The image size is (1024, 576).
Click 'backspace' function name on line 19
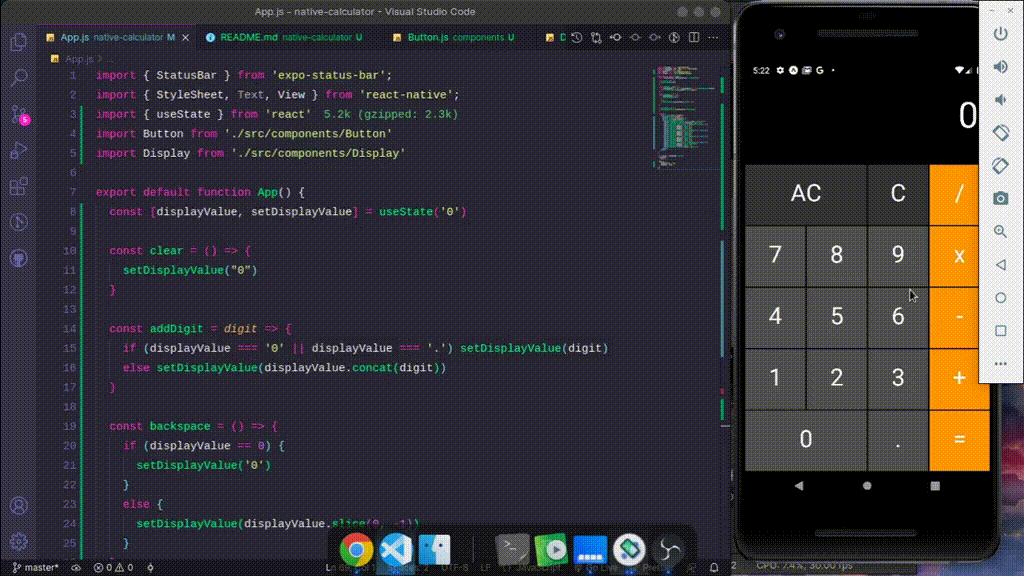pos(180,426)
